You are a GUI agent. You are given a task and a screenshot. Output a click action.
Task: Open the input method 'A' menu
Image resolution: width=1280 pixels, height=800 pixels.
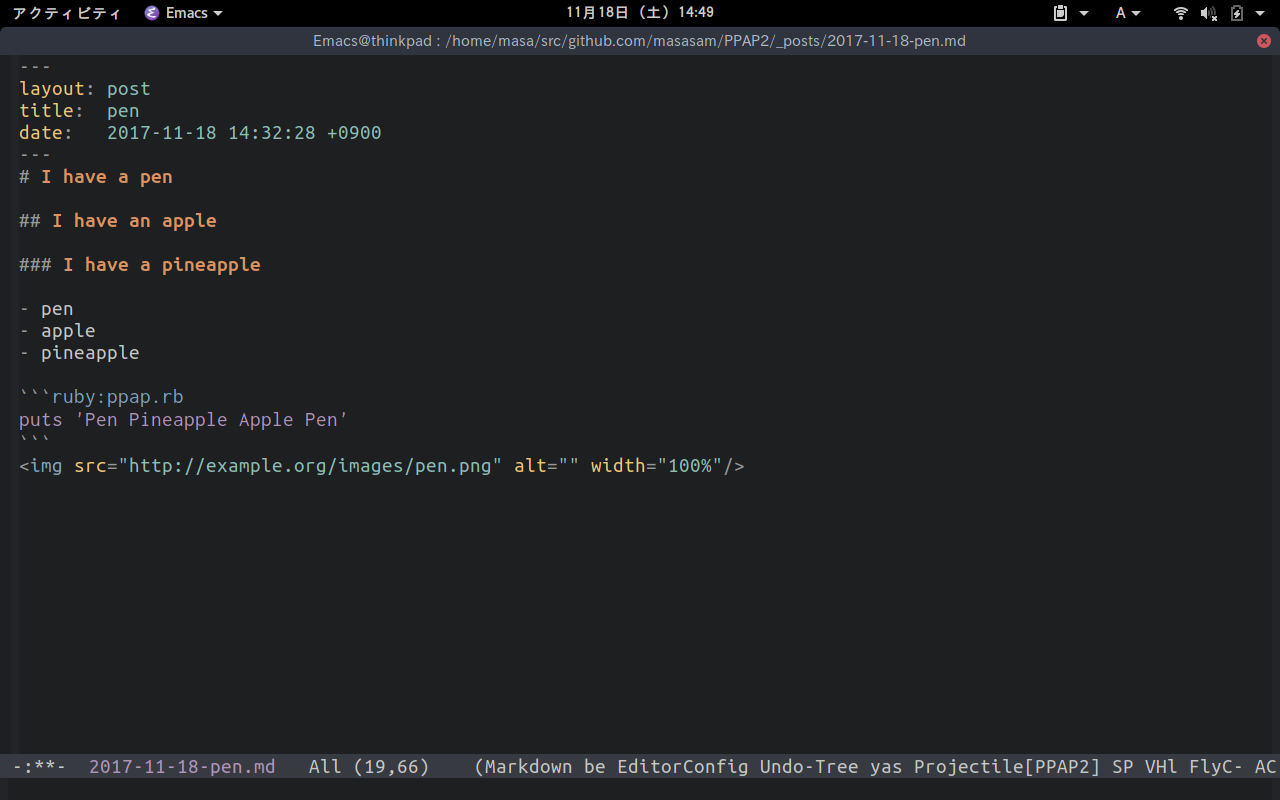(x=1128, y=13)
